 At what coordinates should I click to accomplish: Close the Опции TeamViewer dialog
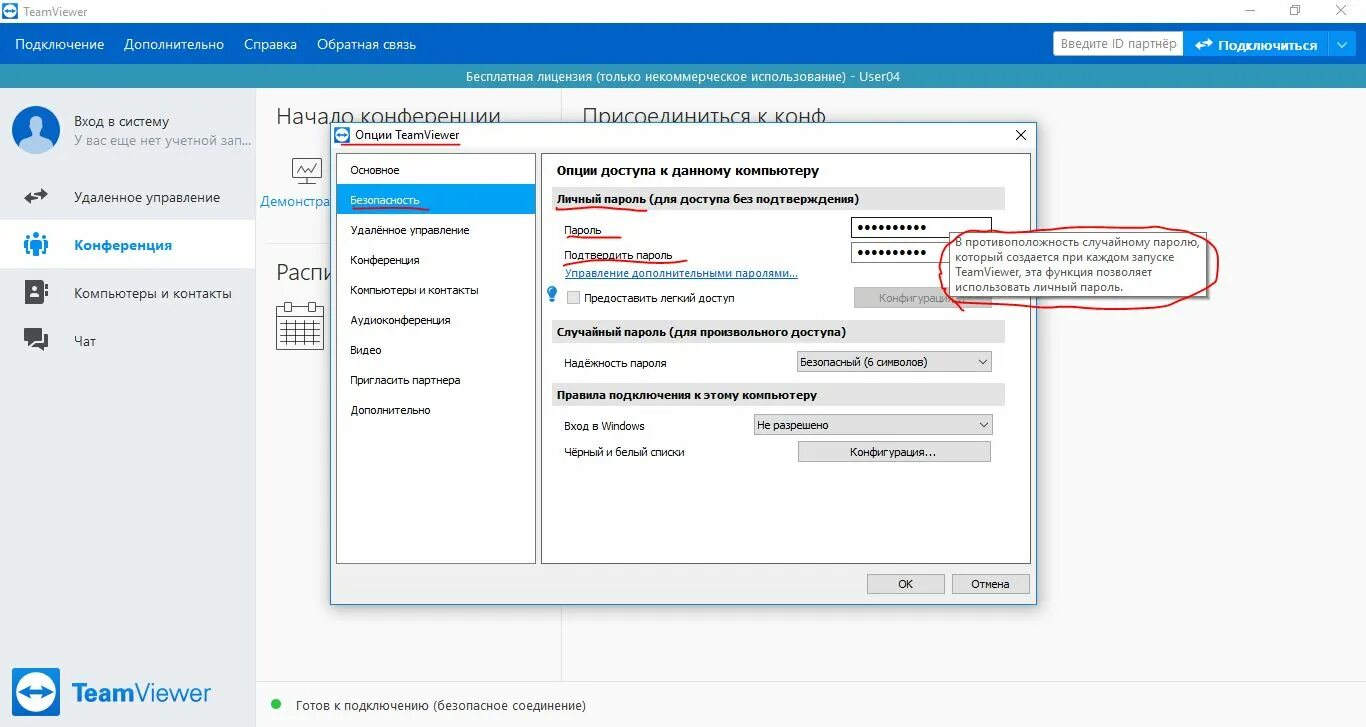pos(1021,135)
